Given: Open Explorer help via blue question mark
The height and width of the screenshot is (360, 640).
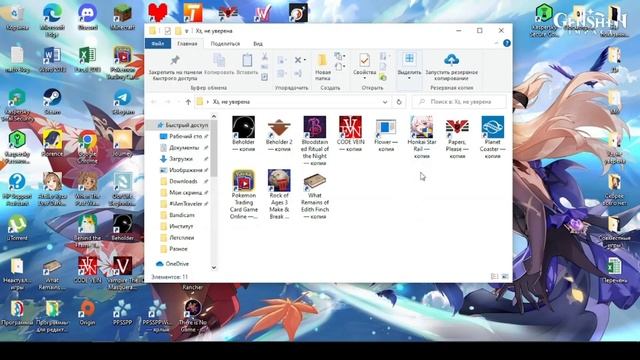Looking at the screenshot, I should point(507,43).
